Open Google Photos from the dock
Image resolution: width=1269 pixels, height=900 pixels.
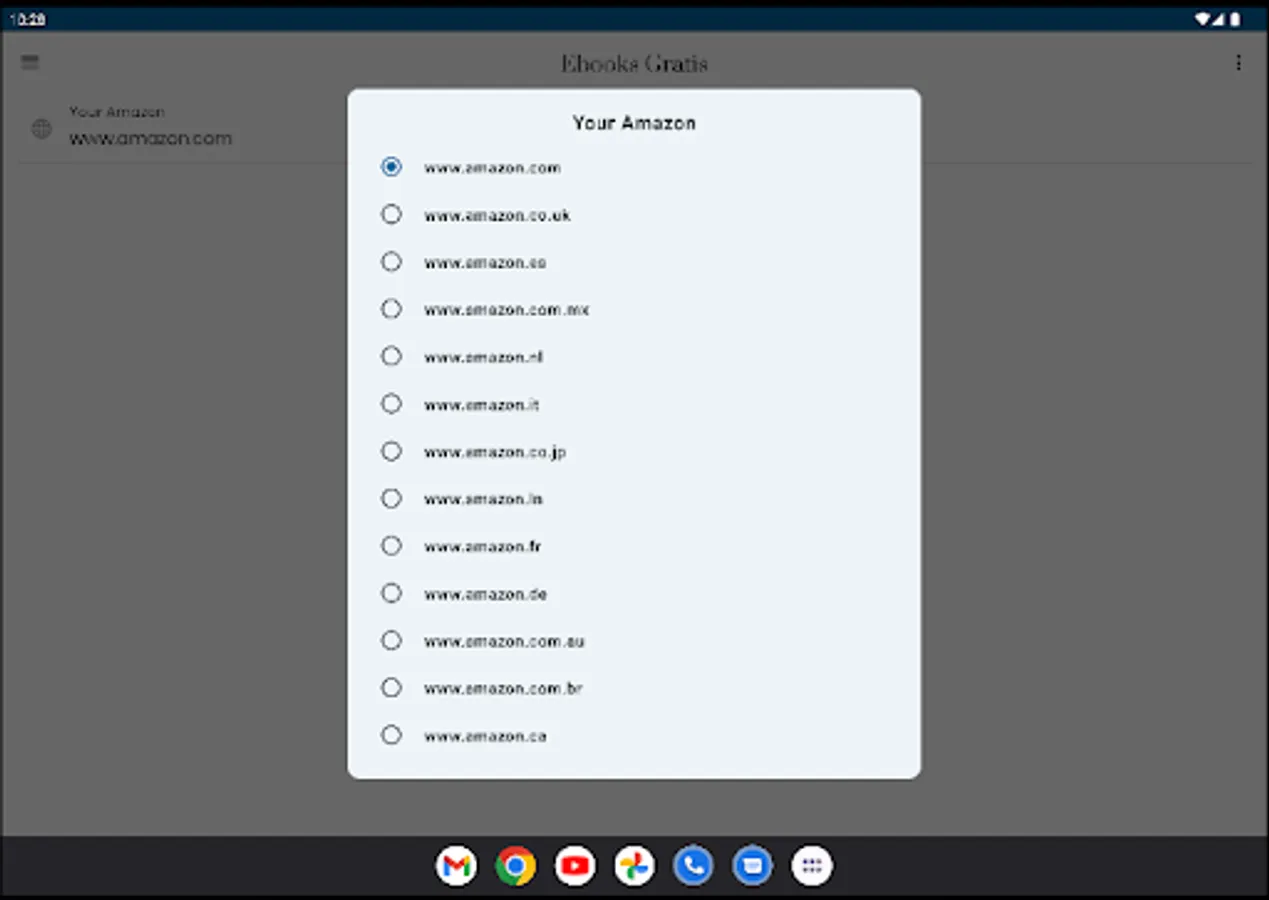[634, 866]
